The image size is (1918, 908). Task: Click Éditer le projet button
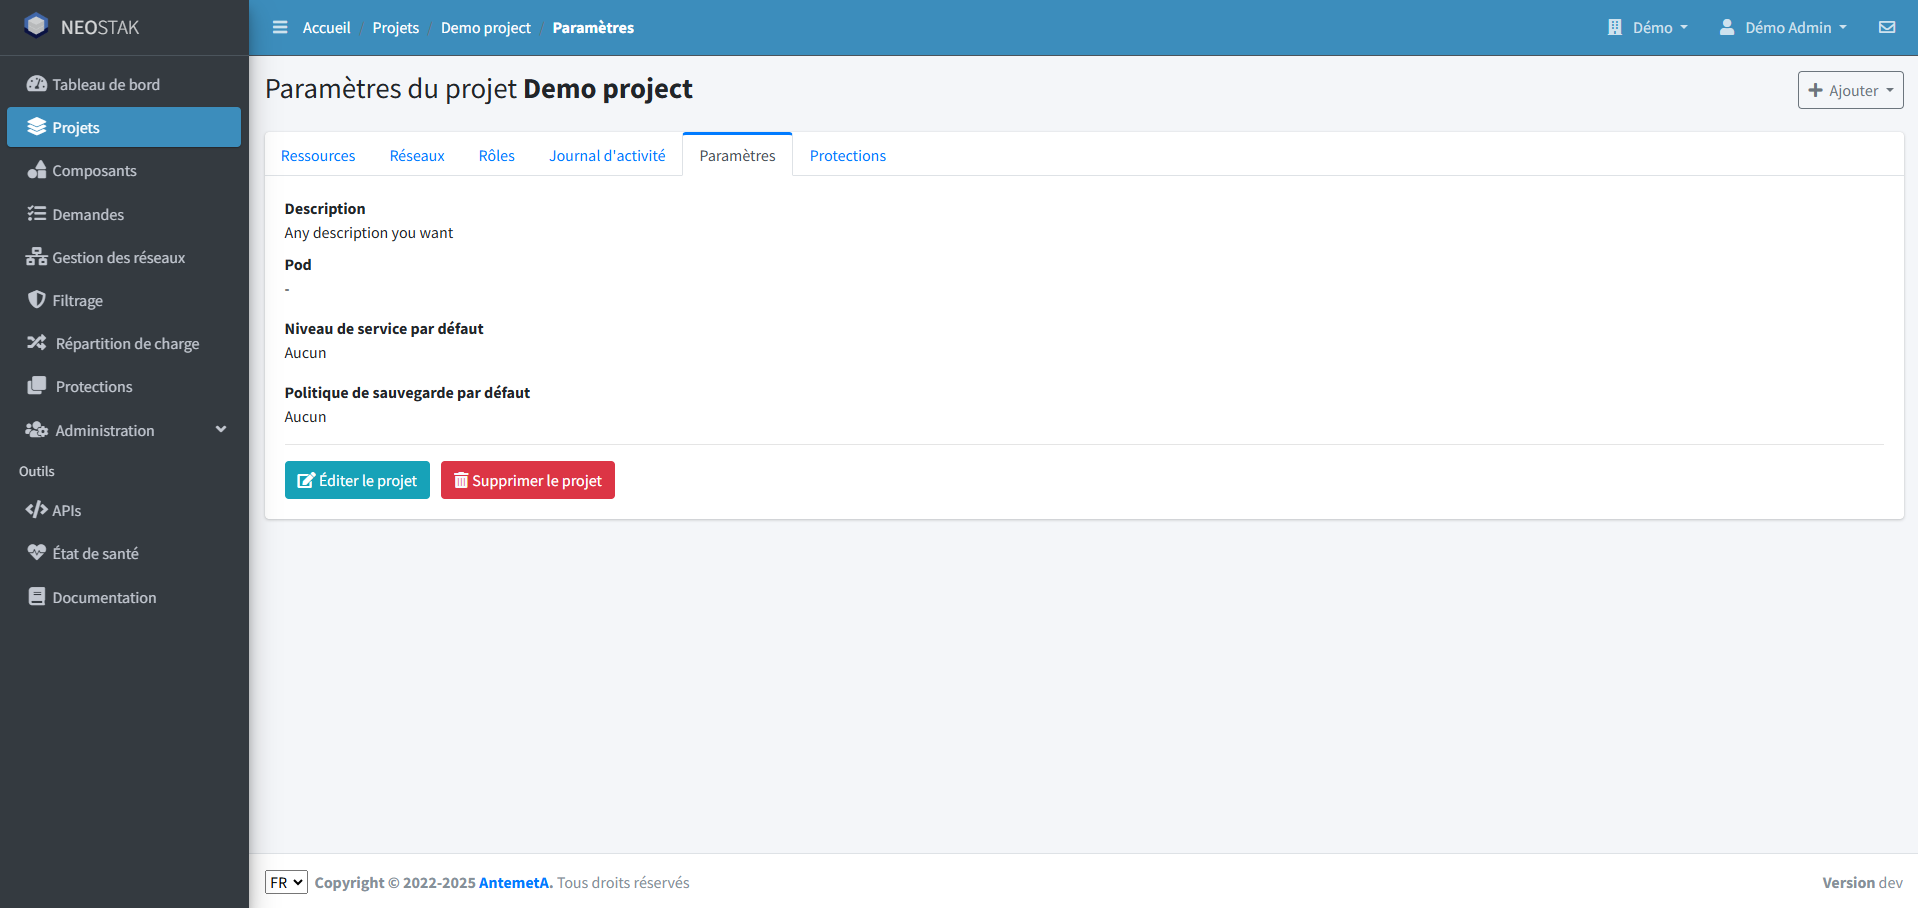click(x=357, y=480)
